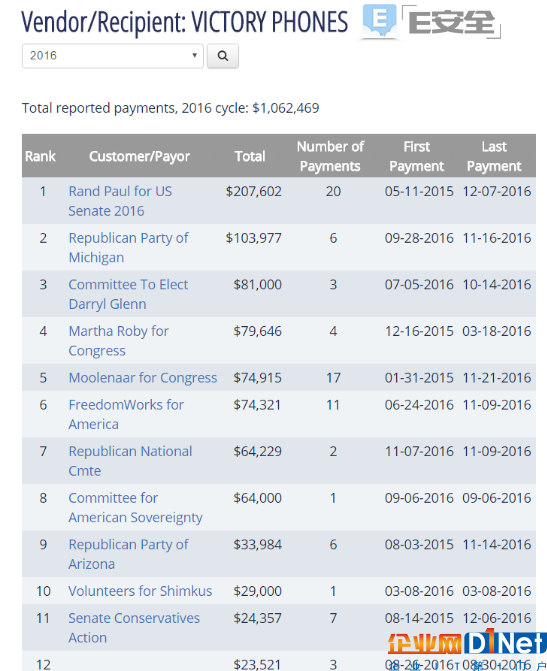Click last payment date 12-07-2016

497,191
